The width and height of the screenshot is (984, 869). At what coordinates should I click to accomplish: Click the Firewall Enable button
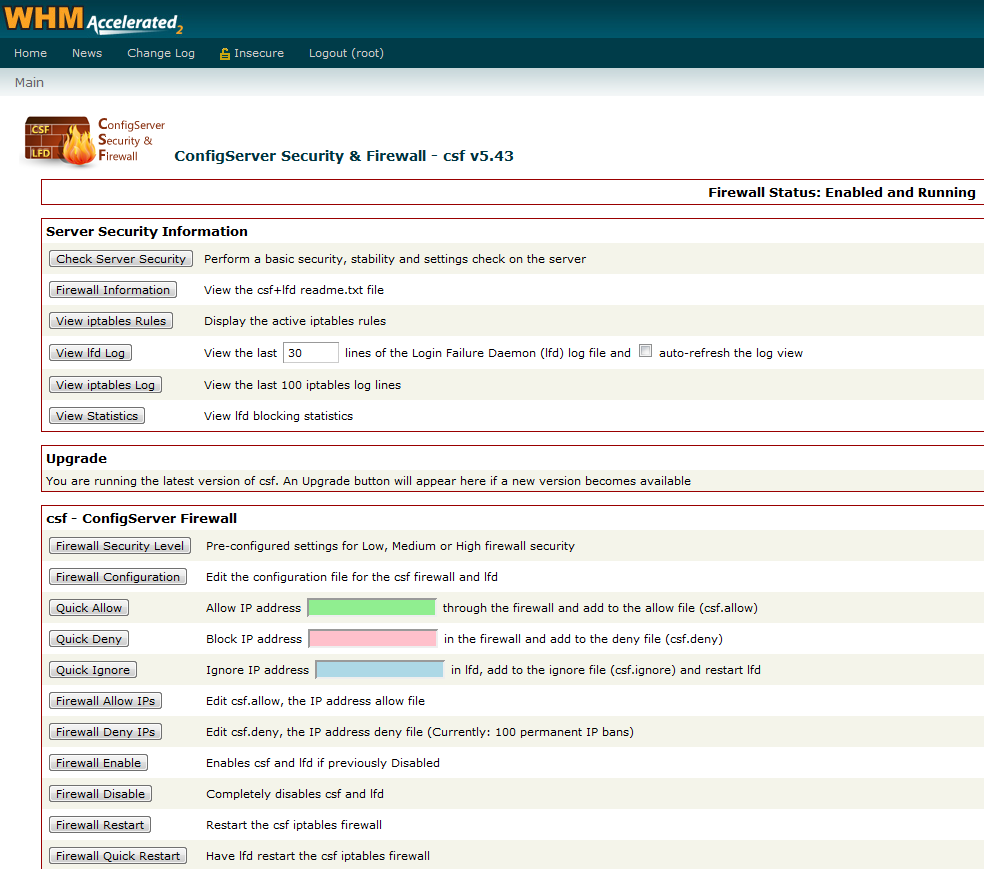pos(99,763)
